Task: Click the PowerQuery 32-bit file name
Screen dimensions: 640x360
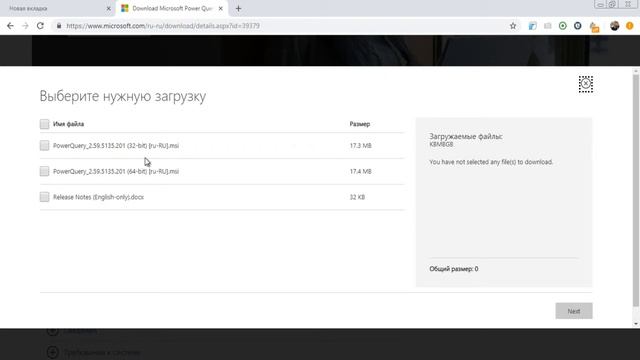Action: [x=116, y=146]
